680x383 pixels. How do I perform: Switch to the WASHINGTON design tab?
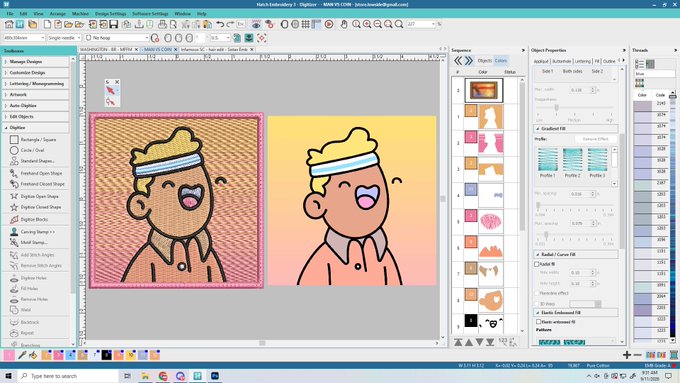point(106,49)
